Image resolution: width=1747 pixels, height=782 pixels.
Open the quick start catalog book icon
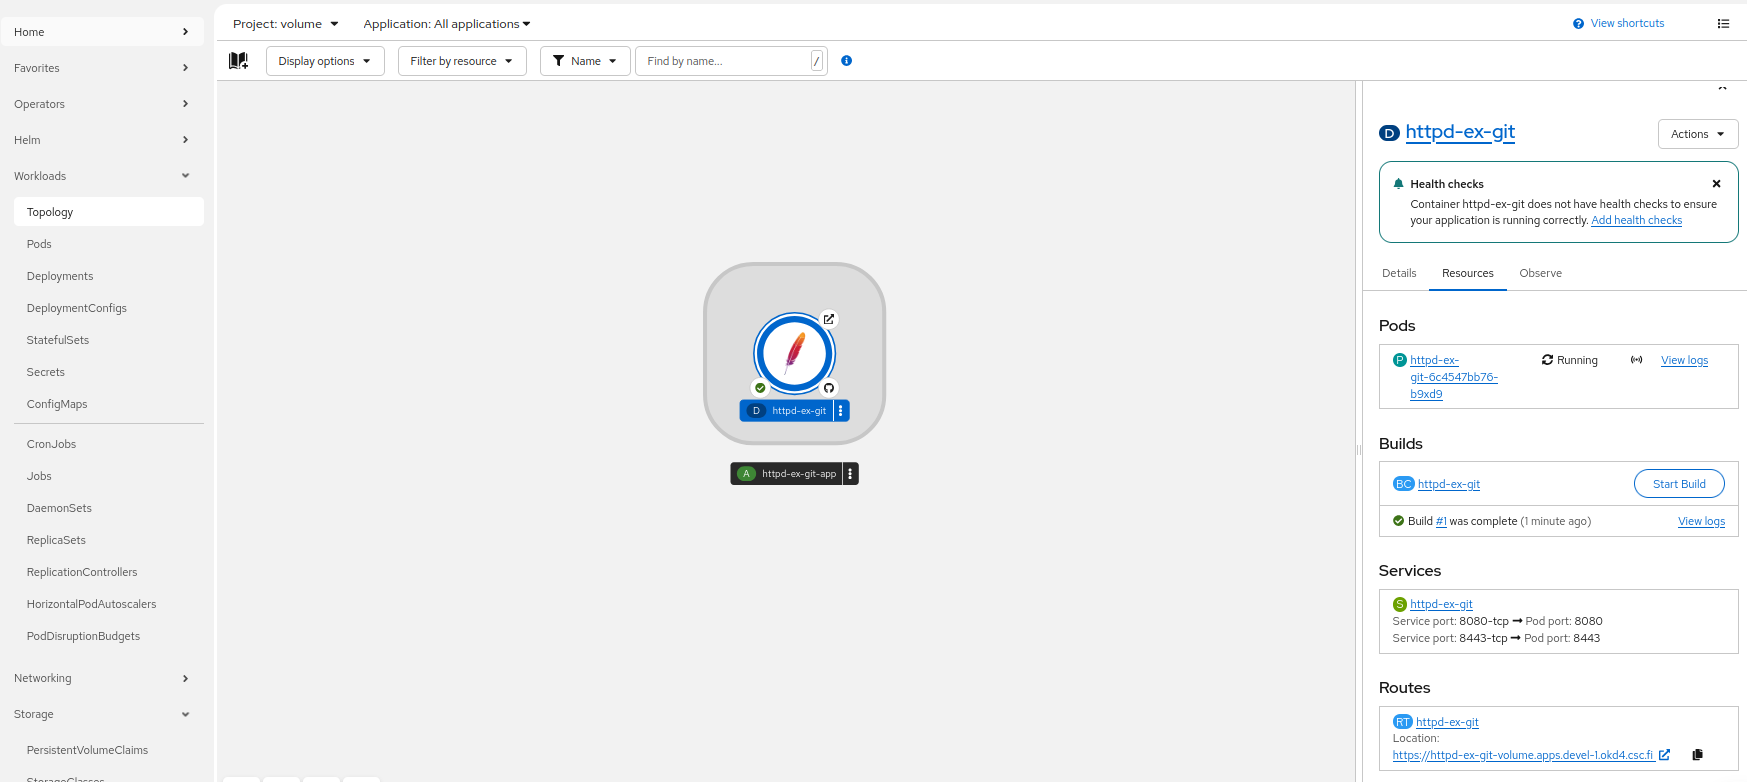click(238, 61)
